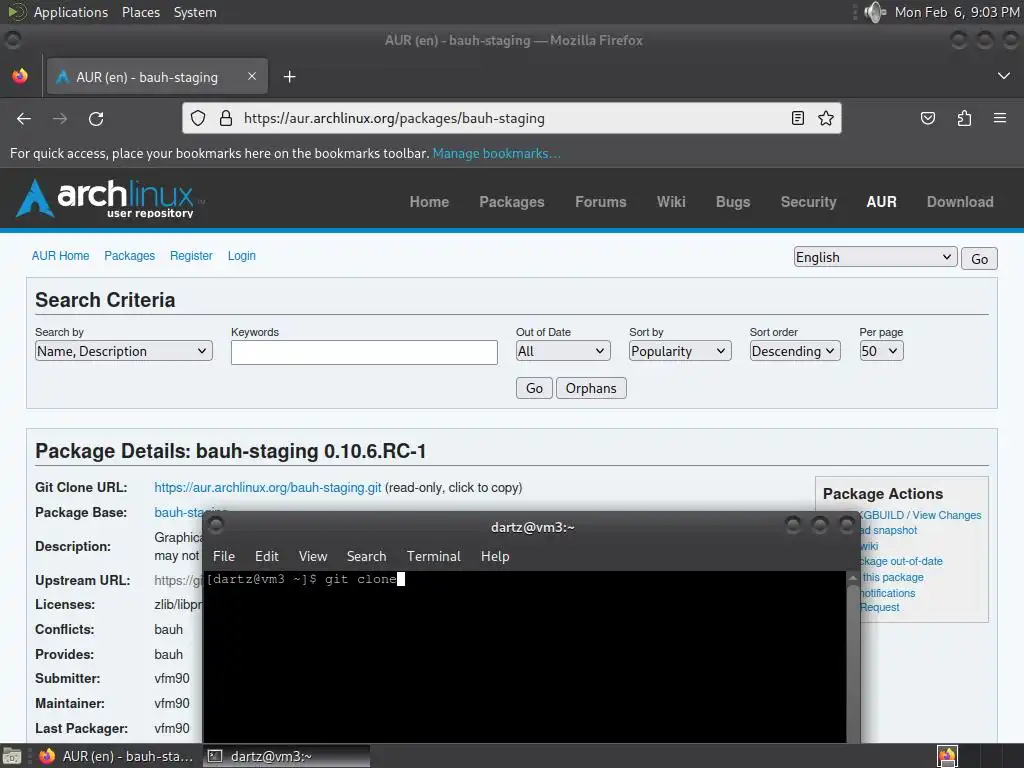Open System menu in top panel
Screen dimensions: 1024x768
tap(195, 12)
